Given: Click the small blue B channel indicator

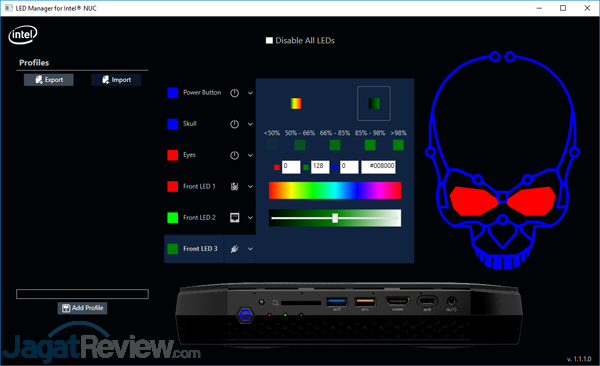Looking at the screenshot, I should 335,167.
